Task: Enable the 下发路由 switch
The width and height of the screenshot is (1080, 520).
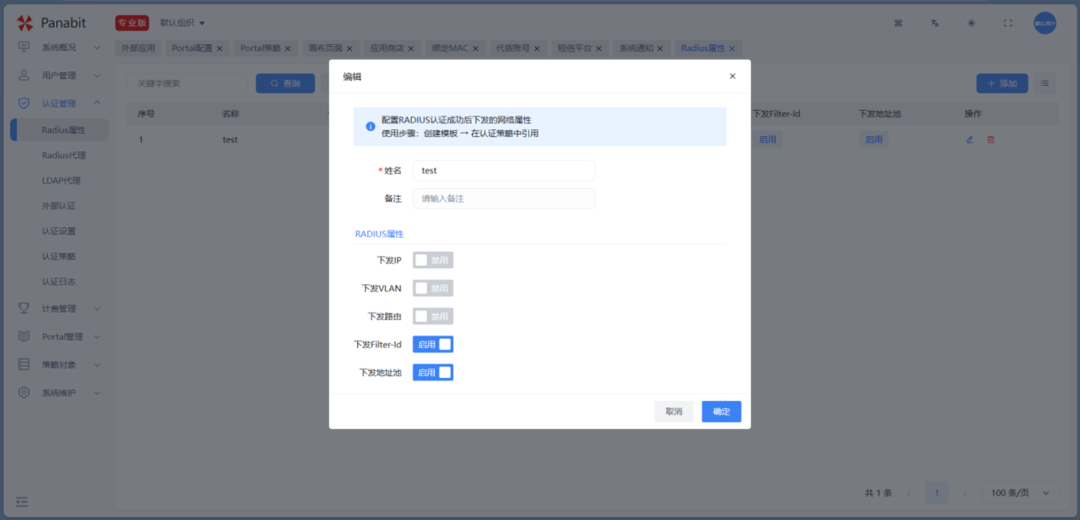Action: click(x=433, y=316)
